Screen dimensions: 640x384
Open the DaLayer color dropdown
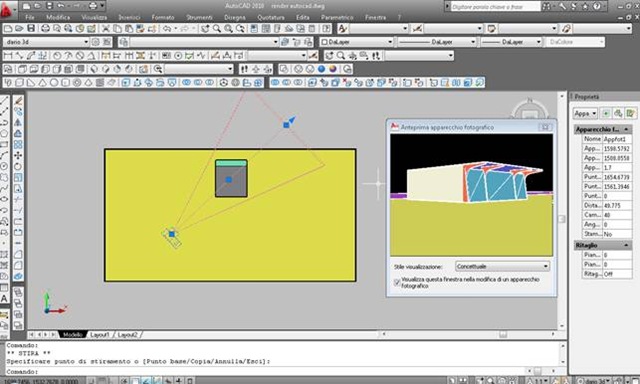click(356, 42)
